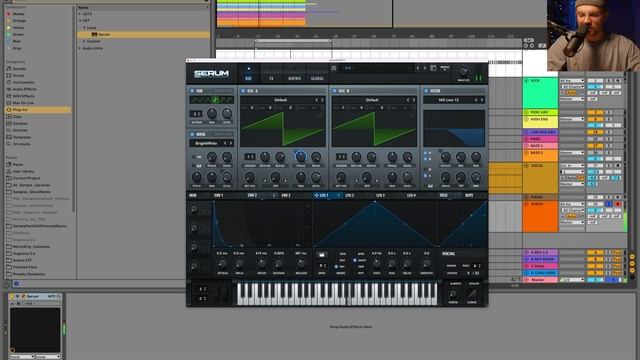This screenshot has height=360, width=640.
Task: Switch to the Serum GLOBAL tab
Action: pyautogui.click(x=317, y=74)
